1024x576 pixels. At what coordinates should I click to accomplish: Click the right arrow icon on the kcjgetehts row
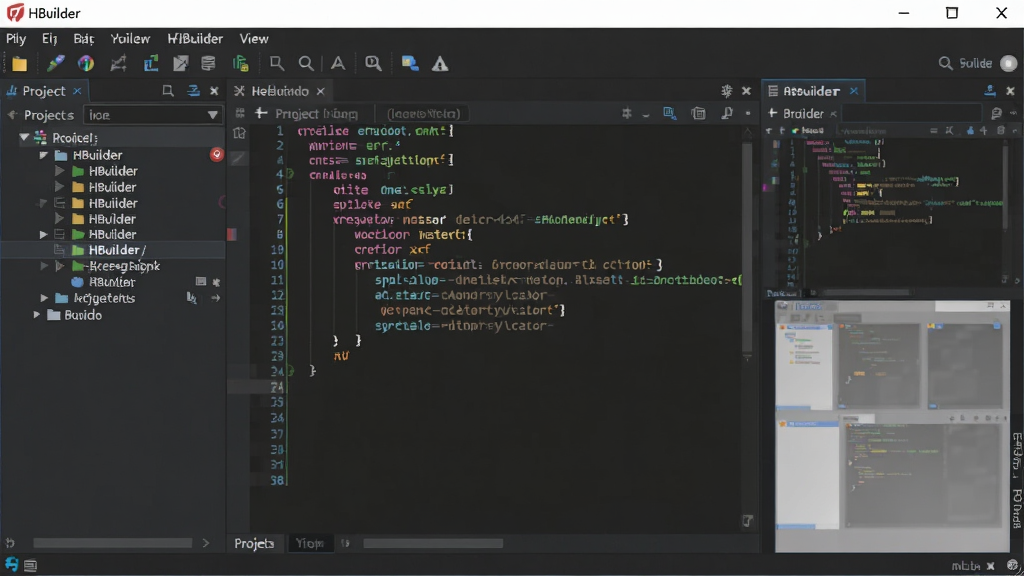click(x=216, y=298)
